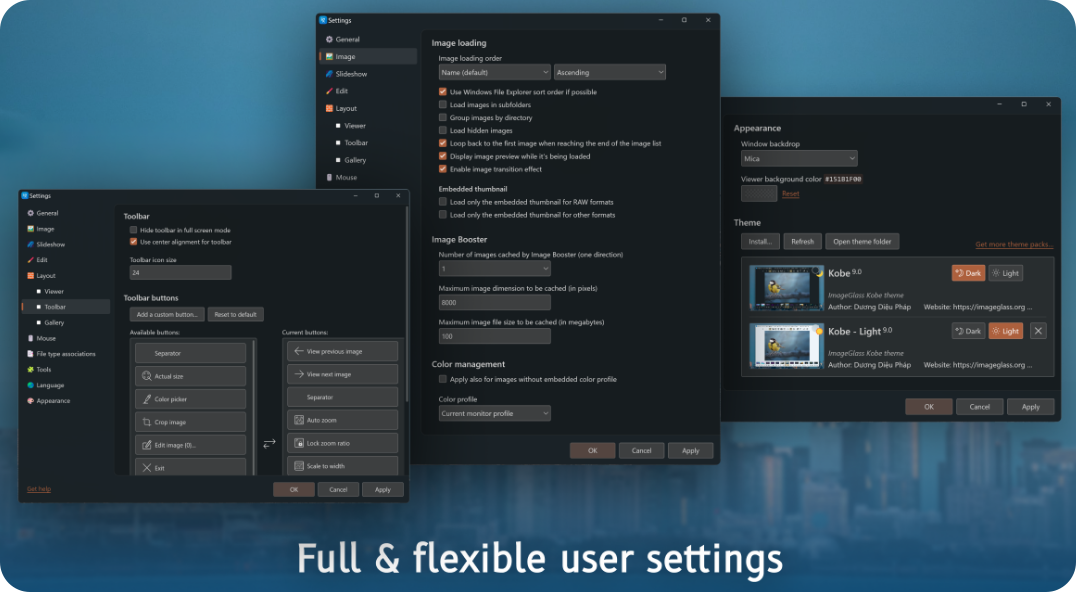
Task: Click Image icon in middle Settings window sidebar
Action: click(x=329, y=57)
